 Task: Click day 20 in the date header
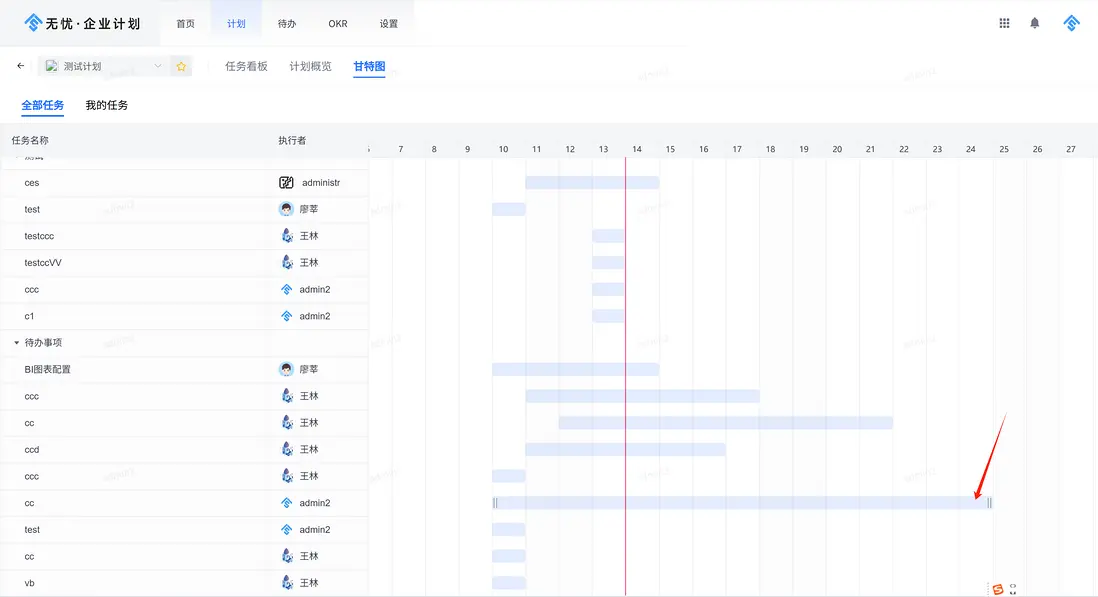837,149
